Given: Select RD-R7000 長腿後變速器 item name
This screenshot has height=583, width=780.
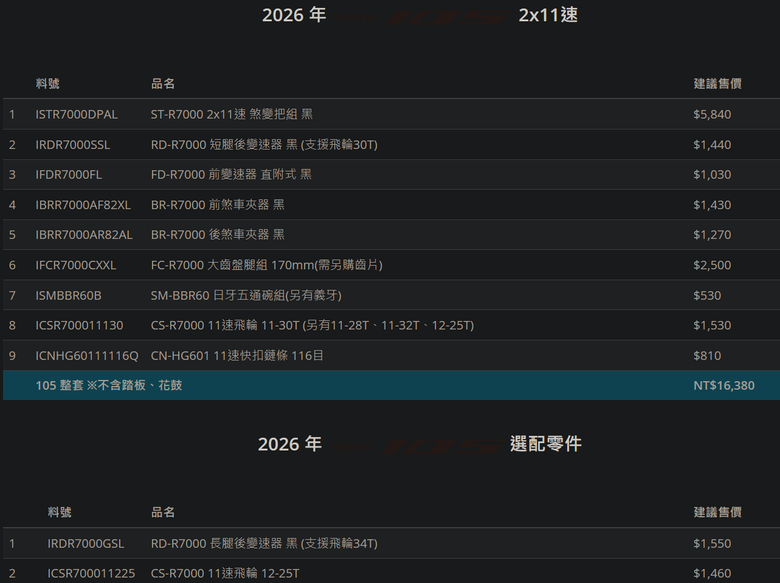Looking at the screenshot, I should (264, 544).
